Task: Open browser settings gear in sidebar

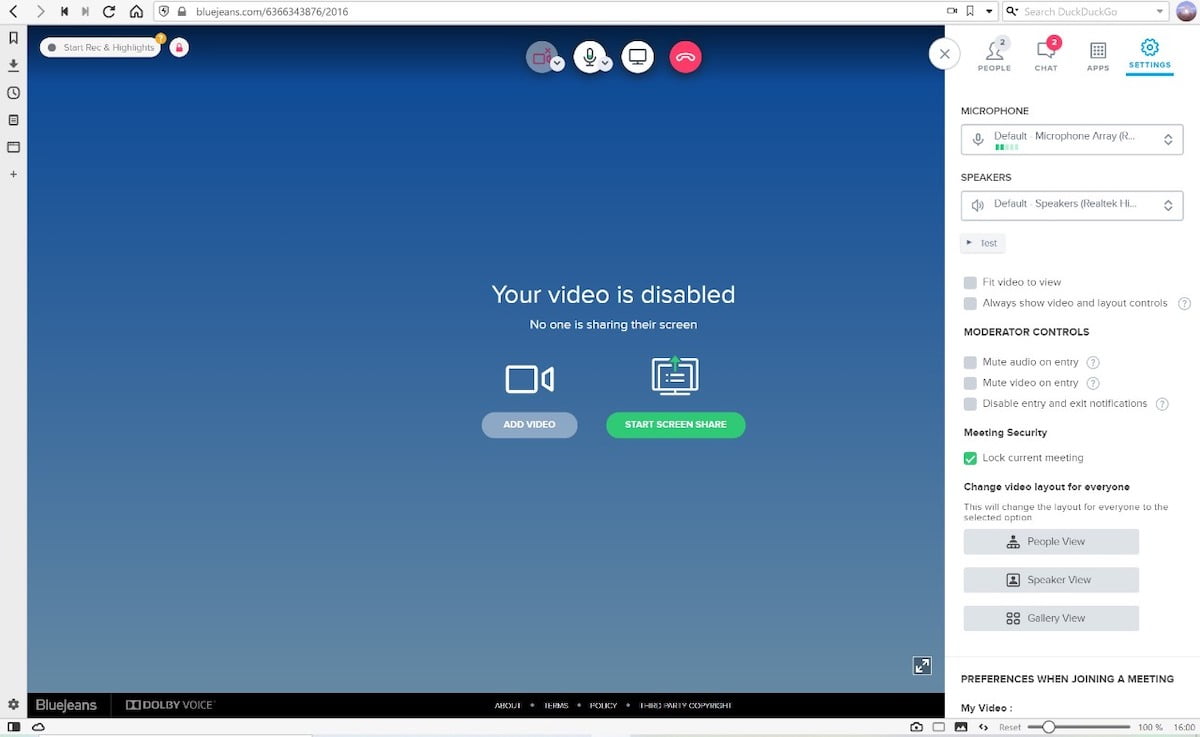Action: coord(13,705)
